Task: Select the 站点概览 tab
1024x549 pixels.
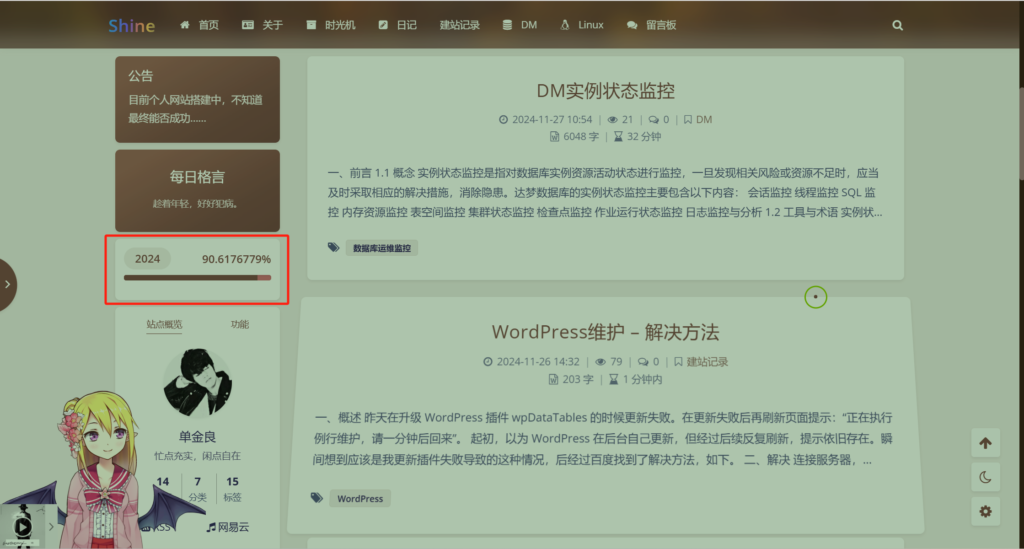Action: pos(164,324)
